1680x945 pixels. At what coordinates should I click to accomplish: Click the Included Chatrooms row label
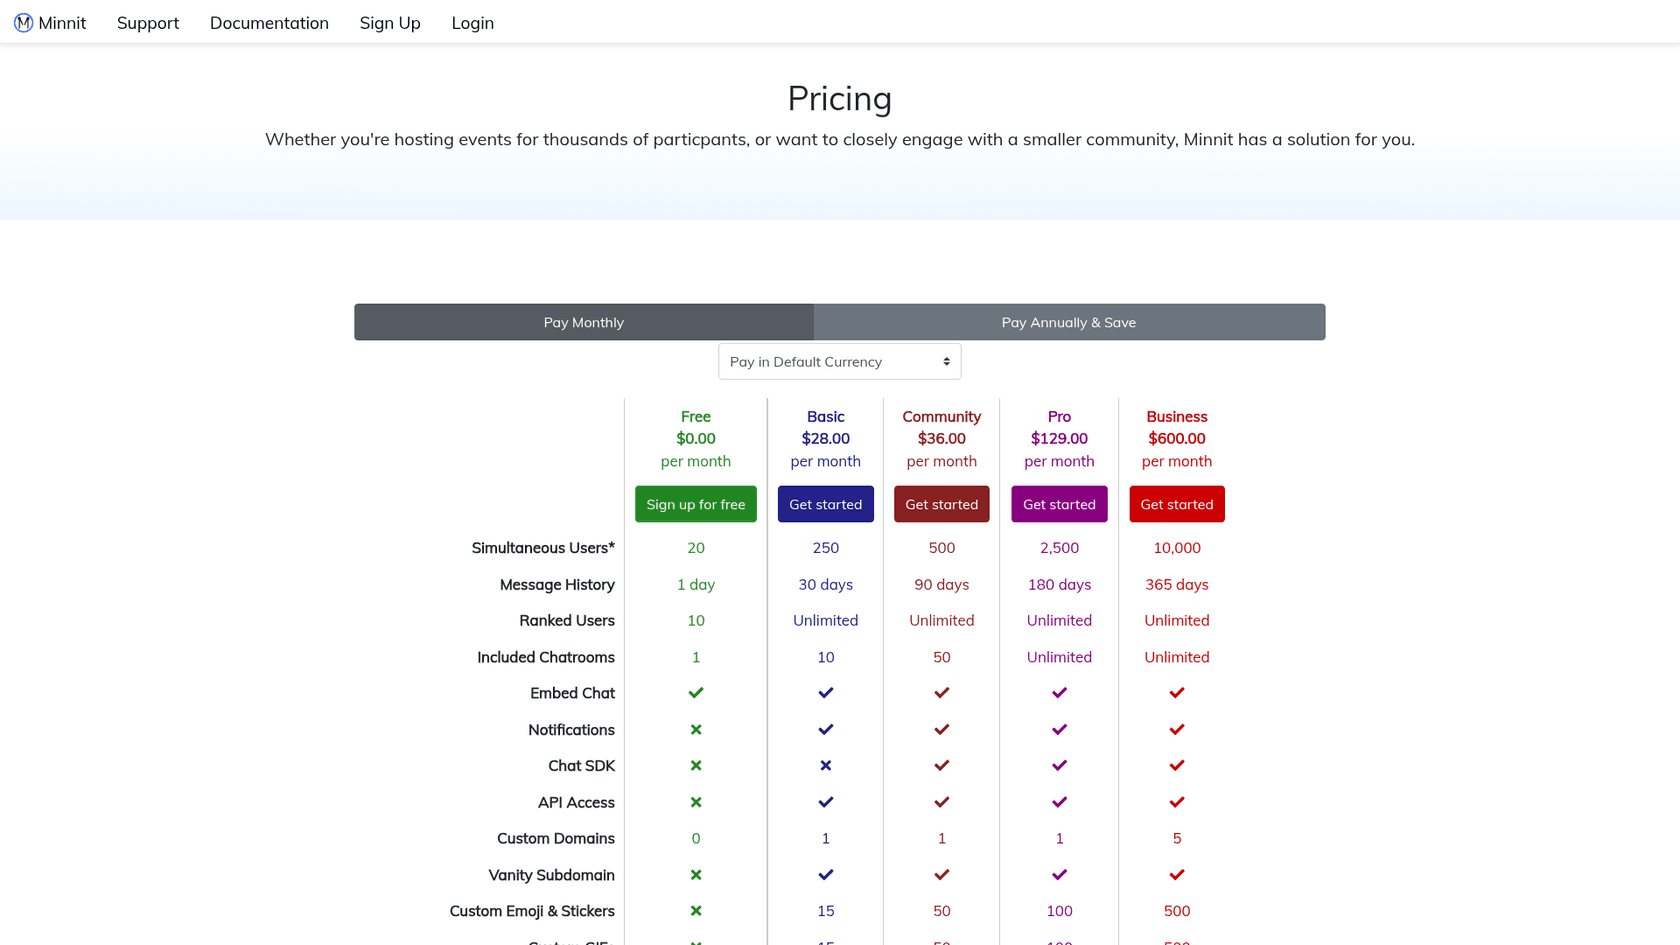pyautogui.click(x=546, y=657)
